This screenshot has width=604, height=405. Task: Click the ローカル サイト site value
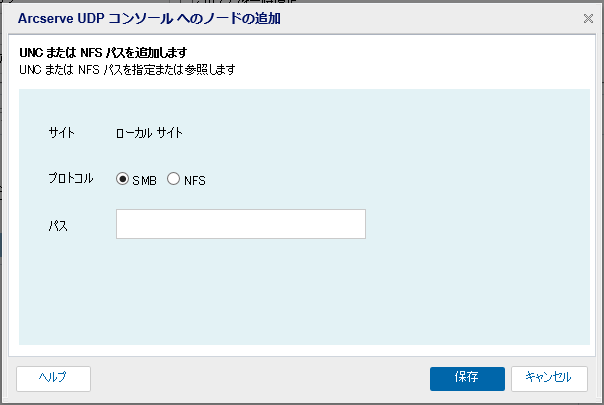(x=149, y=133)
